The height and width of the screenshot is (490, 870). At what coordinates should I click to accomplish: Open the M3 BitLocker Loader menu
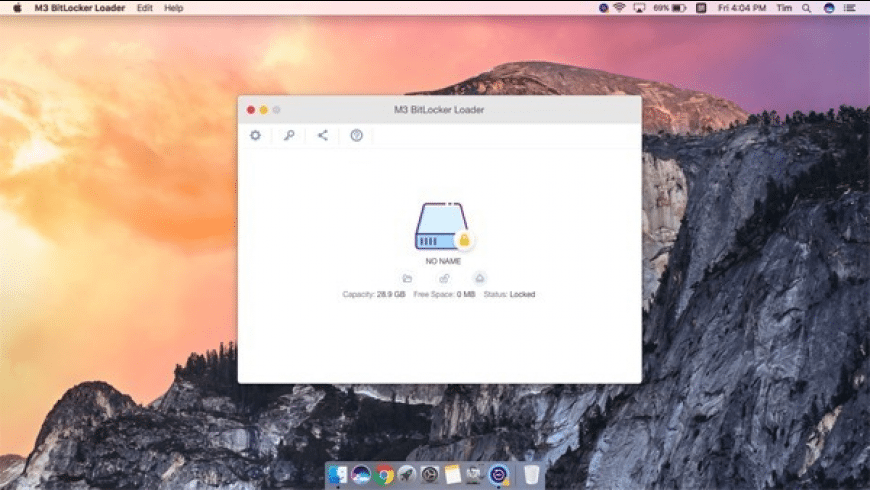80,8
